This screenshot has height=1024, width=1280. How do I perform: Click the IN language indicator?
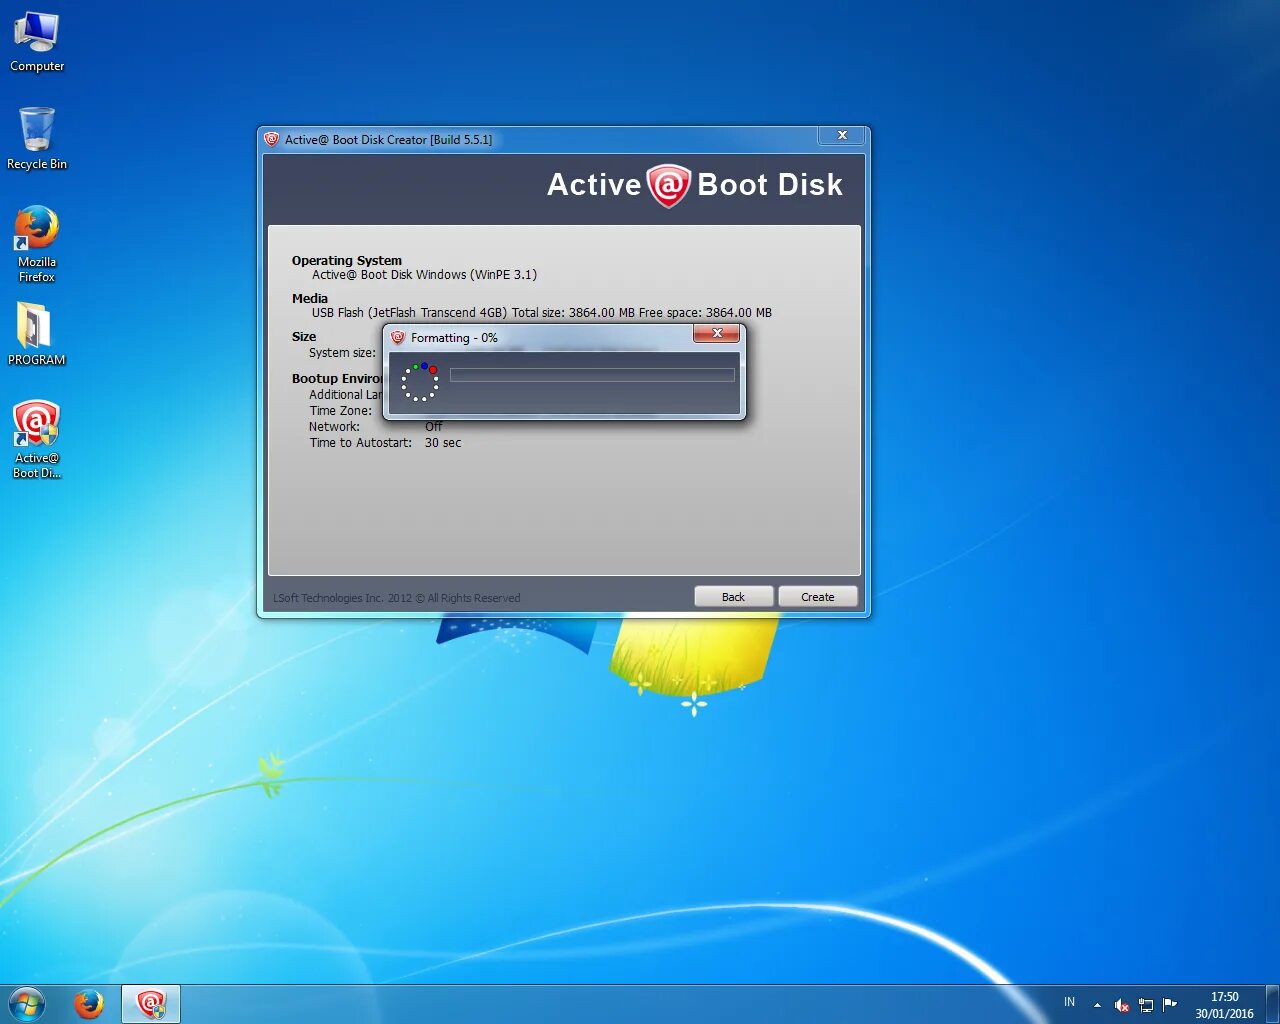pyautogui.click(x=1069, y=1002)
